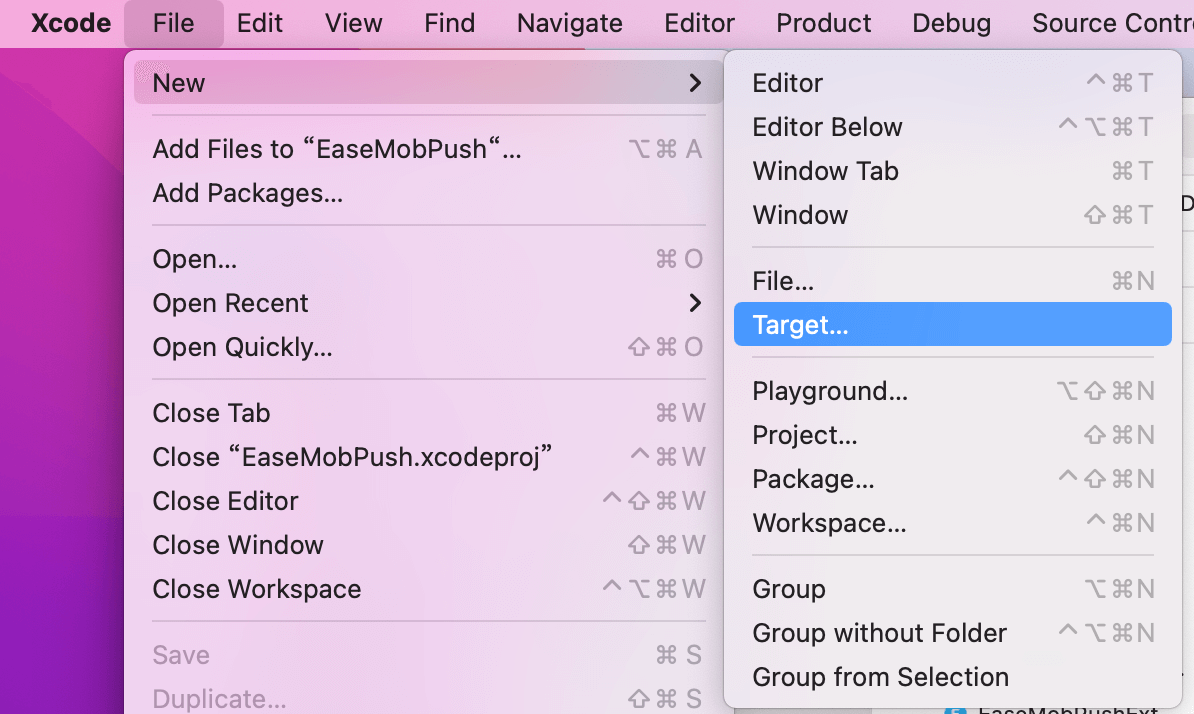Open the Source Control menu
The width and height of the screenshot is (1194, 714).
point(1113,23)
